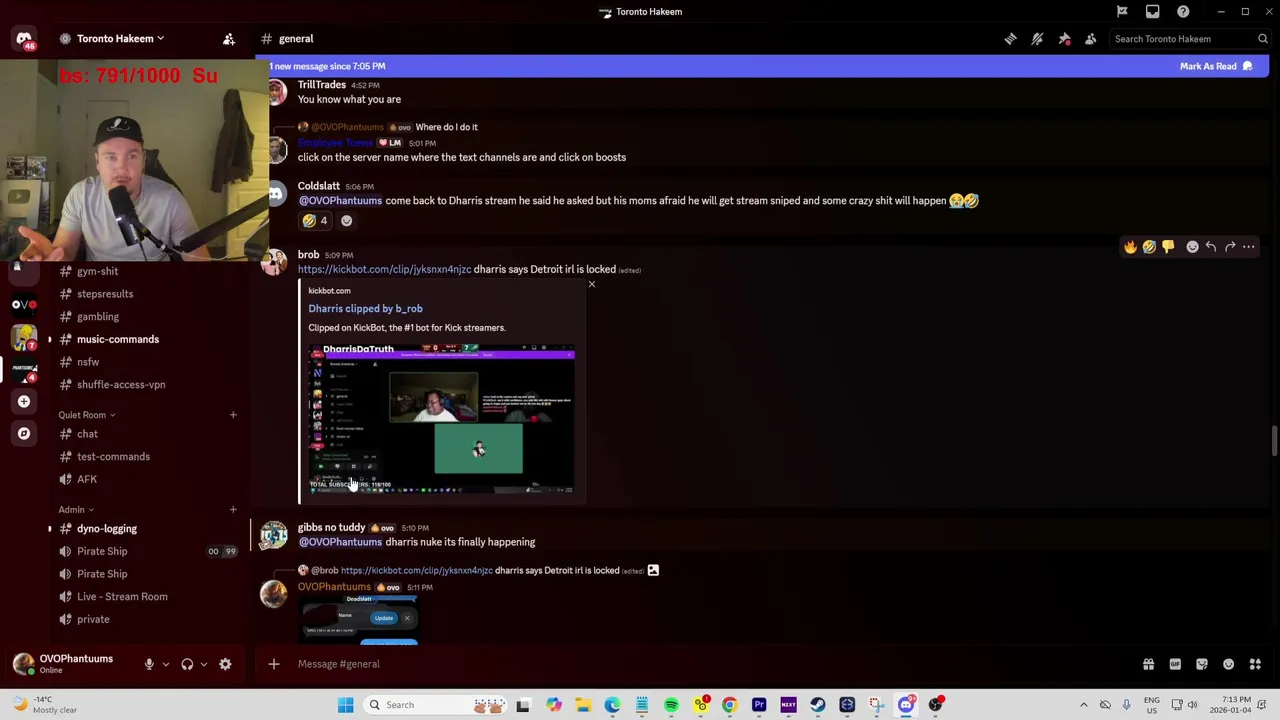This screenshot has height=720, width=1280.
Task: Click the flag icon in title bar
Action: pos(1122,12)
